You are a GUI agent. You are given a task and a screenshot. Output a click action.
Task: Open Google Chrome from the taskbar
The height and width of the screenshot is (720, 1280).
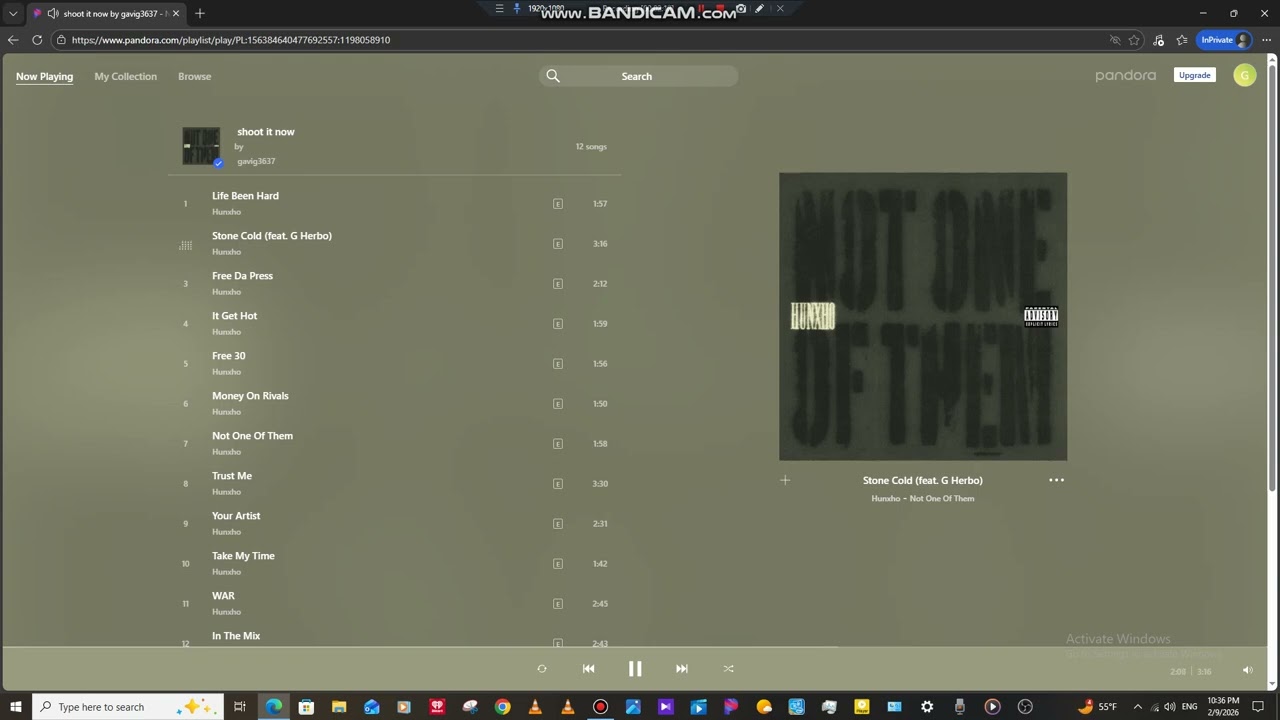(502, 707)
